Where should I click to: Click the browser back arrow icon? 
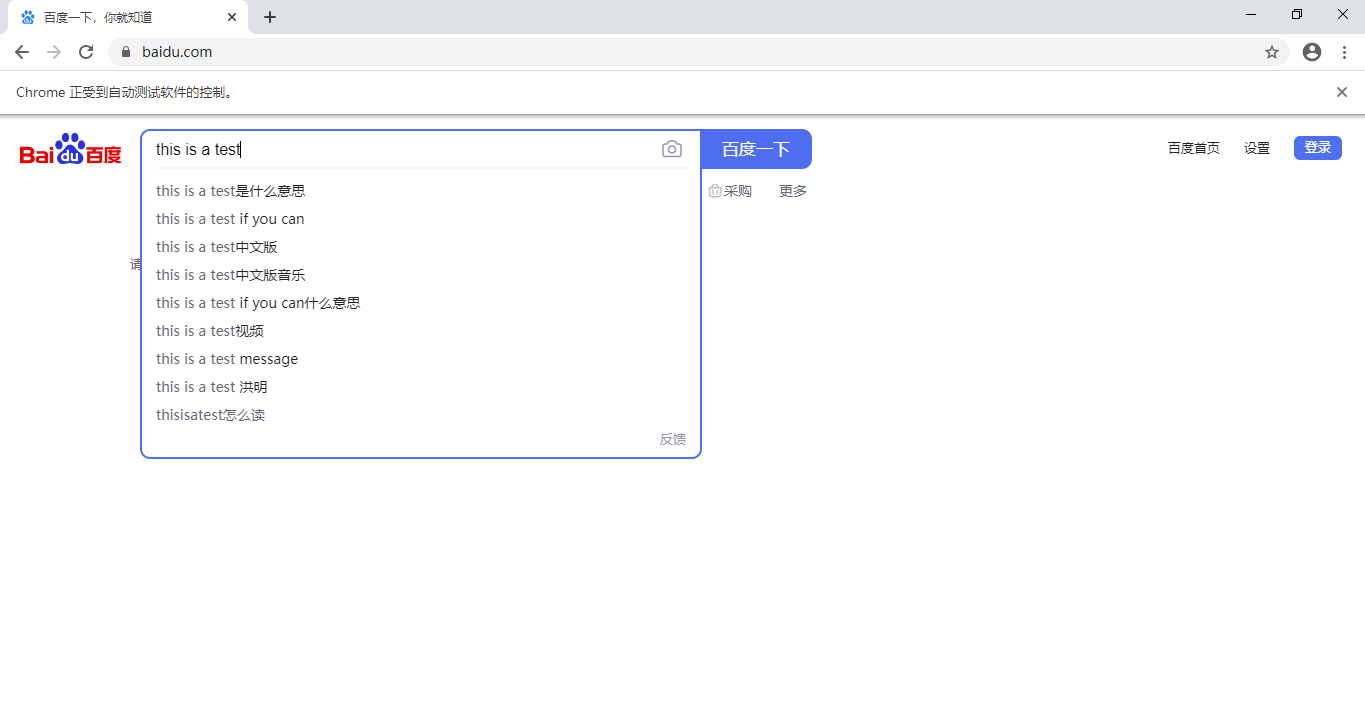[x=21, y=51]
